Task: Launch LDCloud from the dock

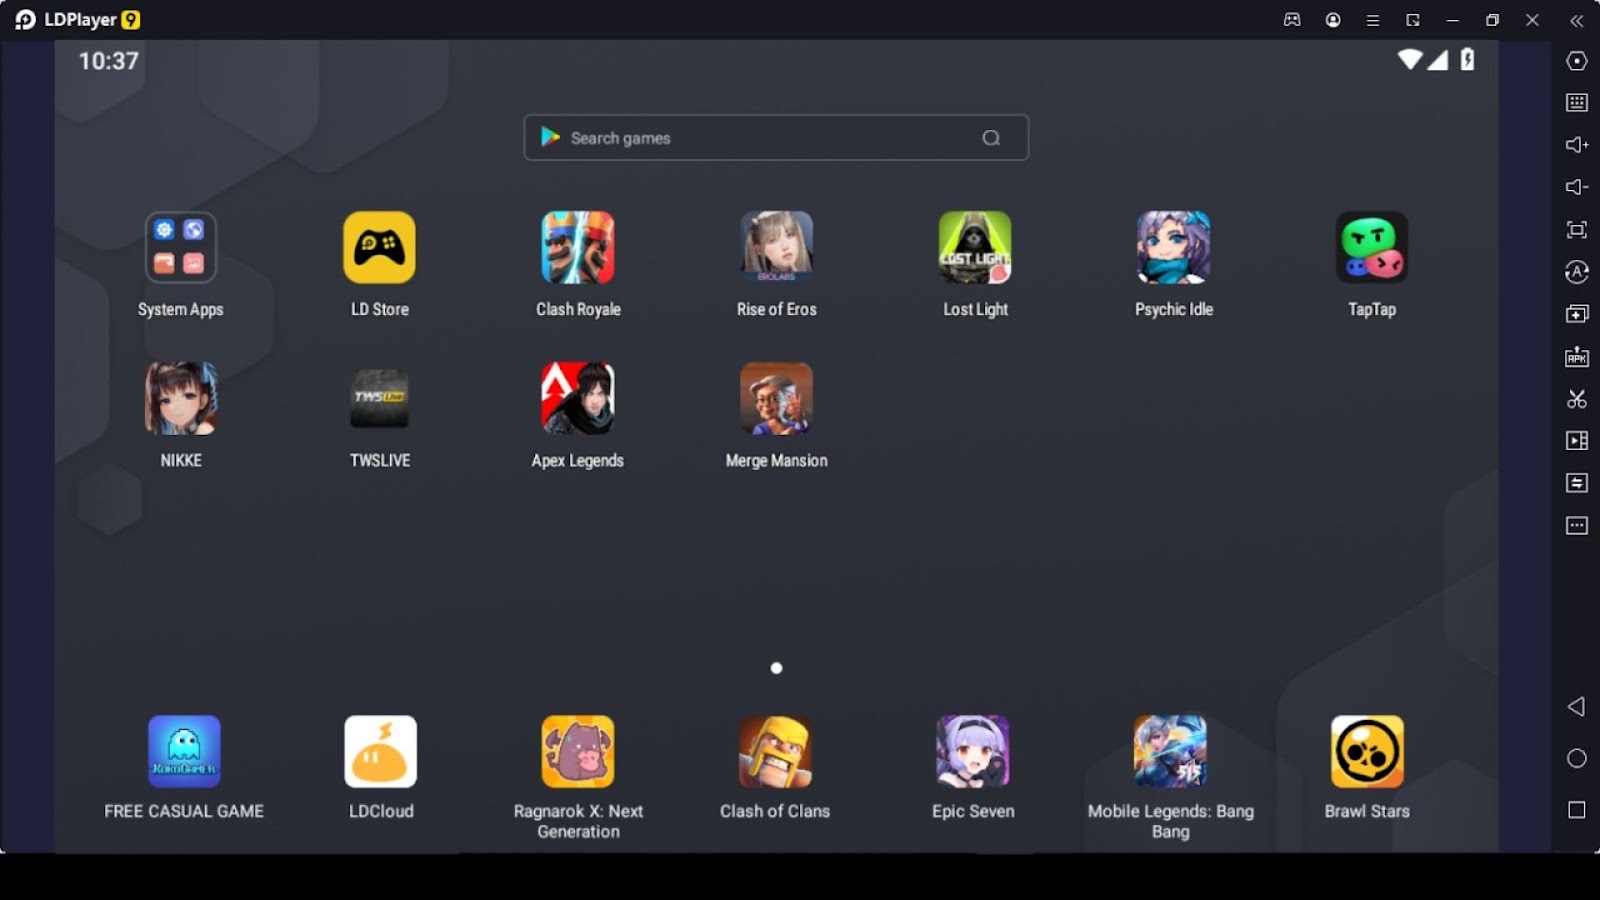Action: pyautogui.click(x=381, y=752)
